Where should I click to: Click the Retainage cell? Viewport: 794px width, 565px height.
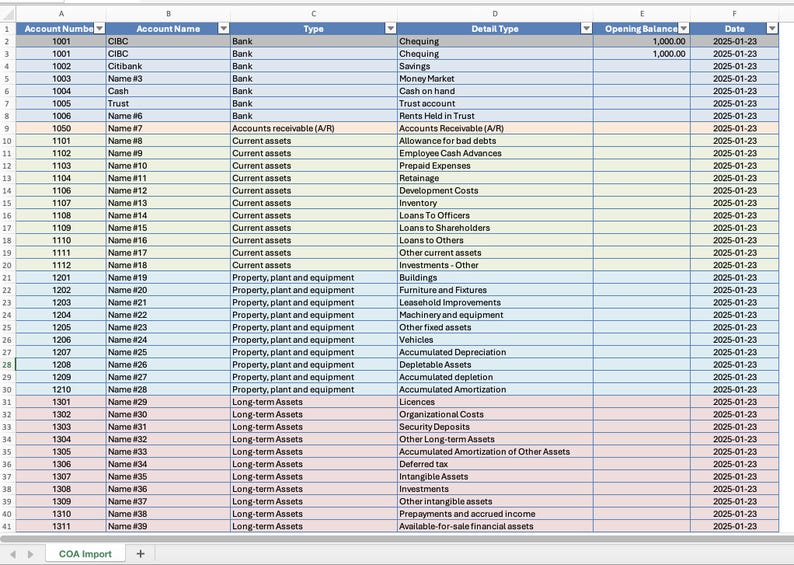tap(495, 178)
